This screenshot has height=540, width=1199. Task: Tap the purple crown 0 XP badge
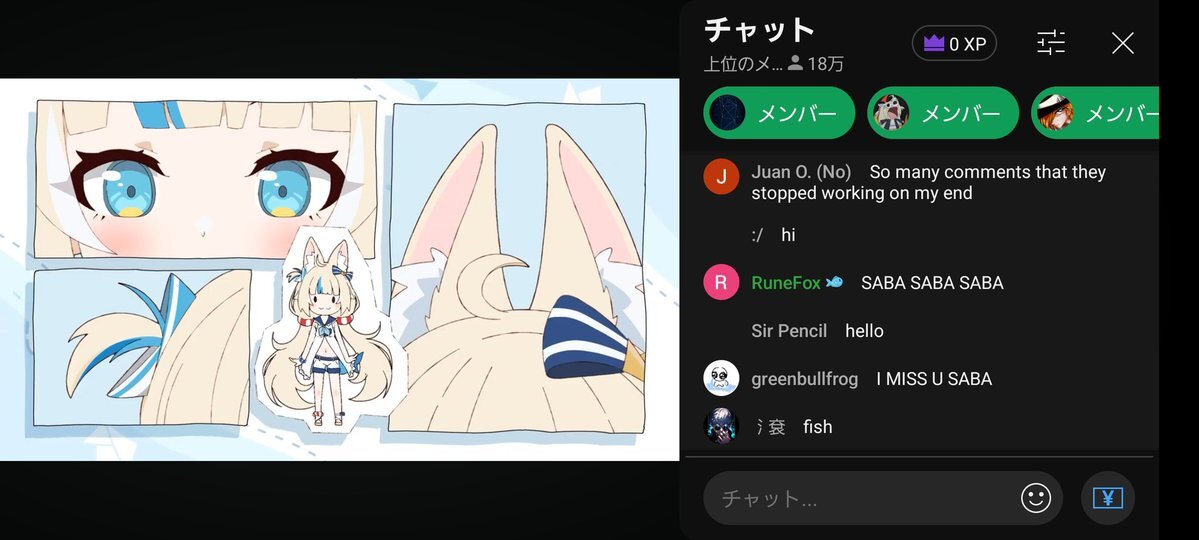point(954,44)
